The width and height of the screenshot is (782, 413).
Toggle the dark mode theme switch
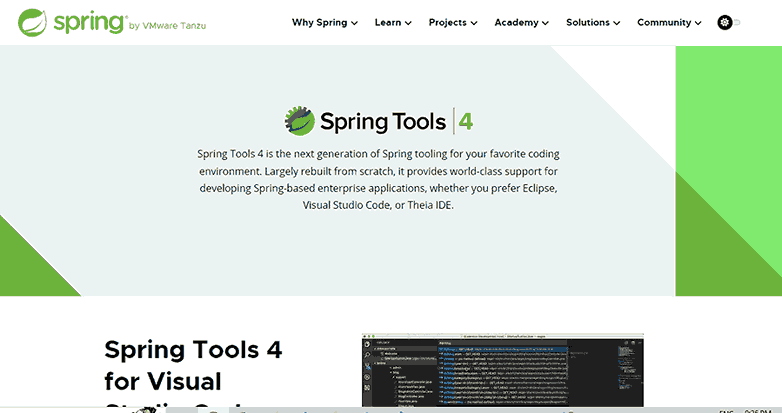click(728, 22)
